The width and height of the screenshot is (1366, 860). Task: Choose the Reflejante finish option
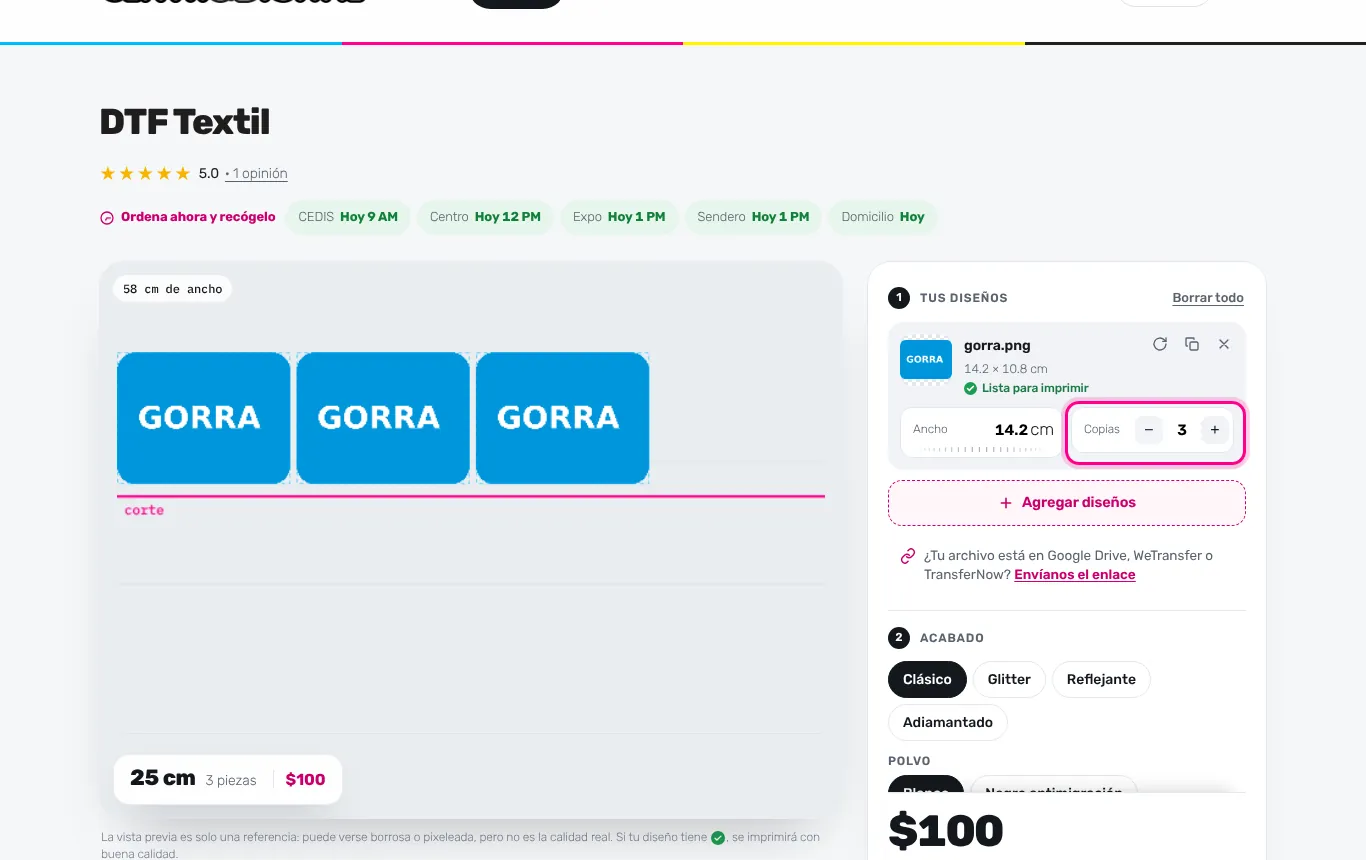coord(1101,679)
